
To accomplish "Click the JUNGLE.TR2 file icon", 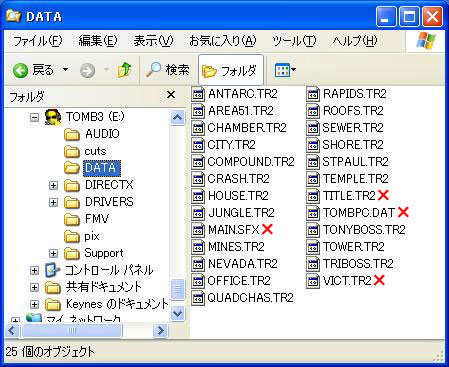I will coord(198,213).
